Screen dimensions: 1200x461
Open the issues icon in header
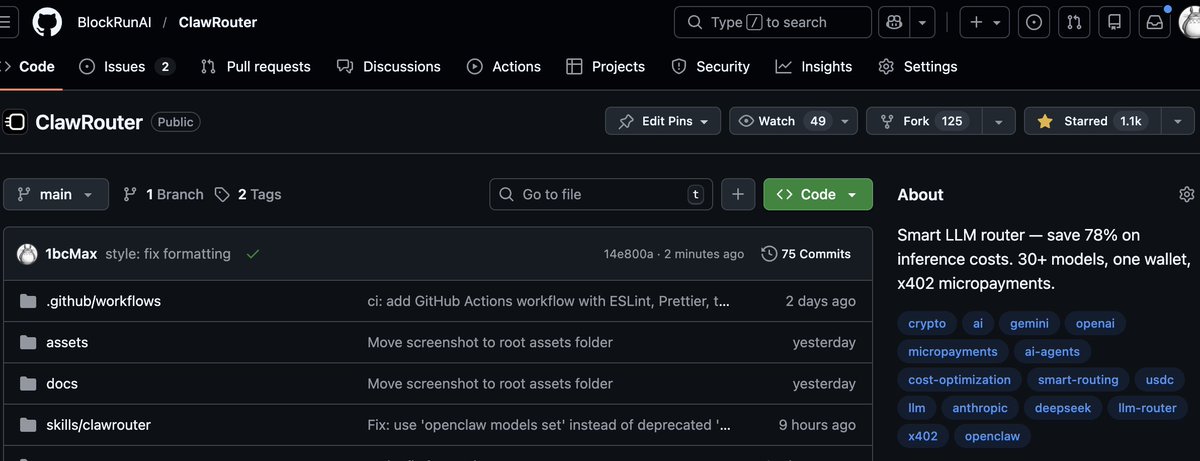pos(1034,22)
